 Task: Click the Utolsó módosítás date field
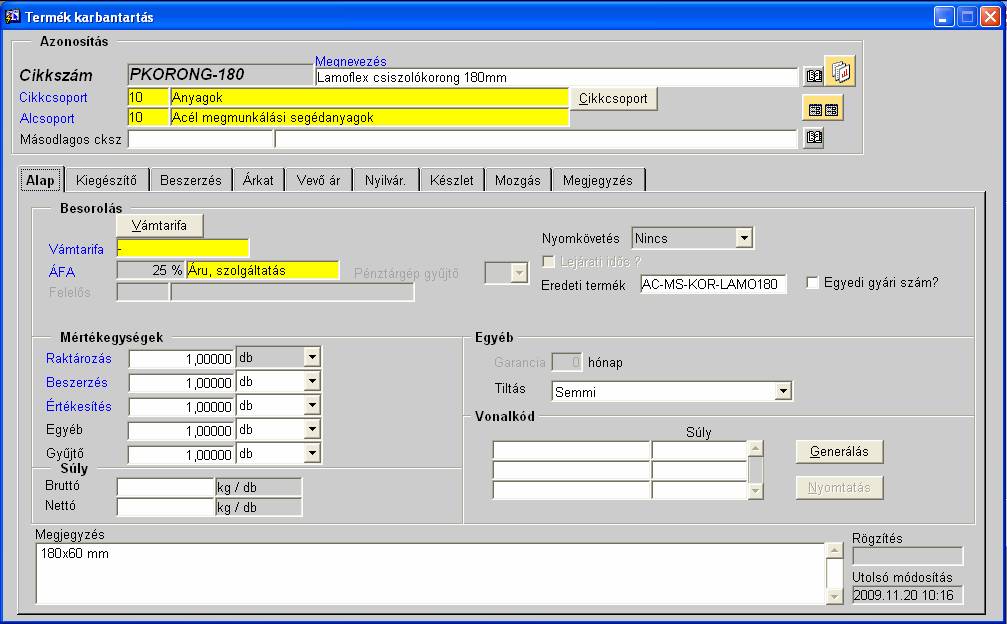tap(907, 595)
